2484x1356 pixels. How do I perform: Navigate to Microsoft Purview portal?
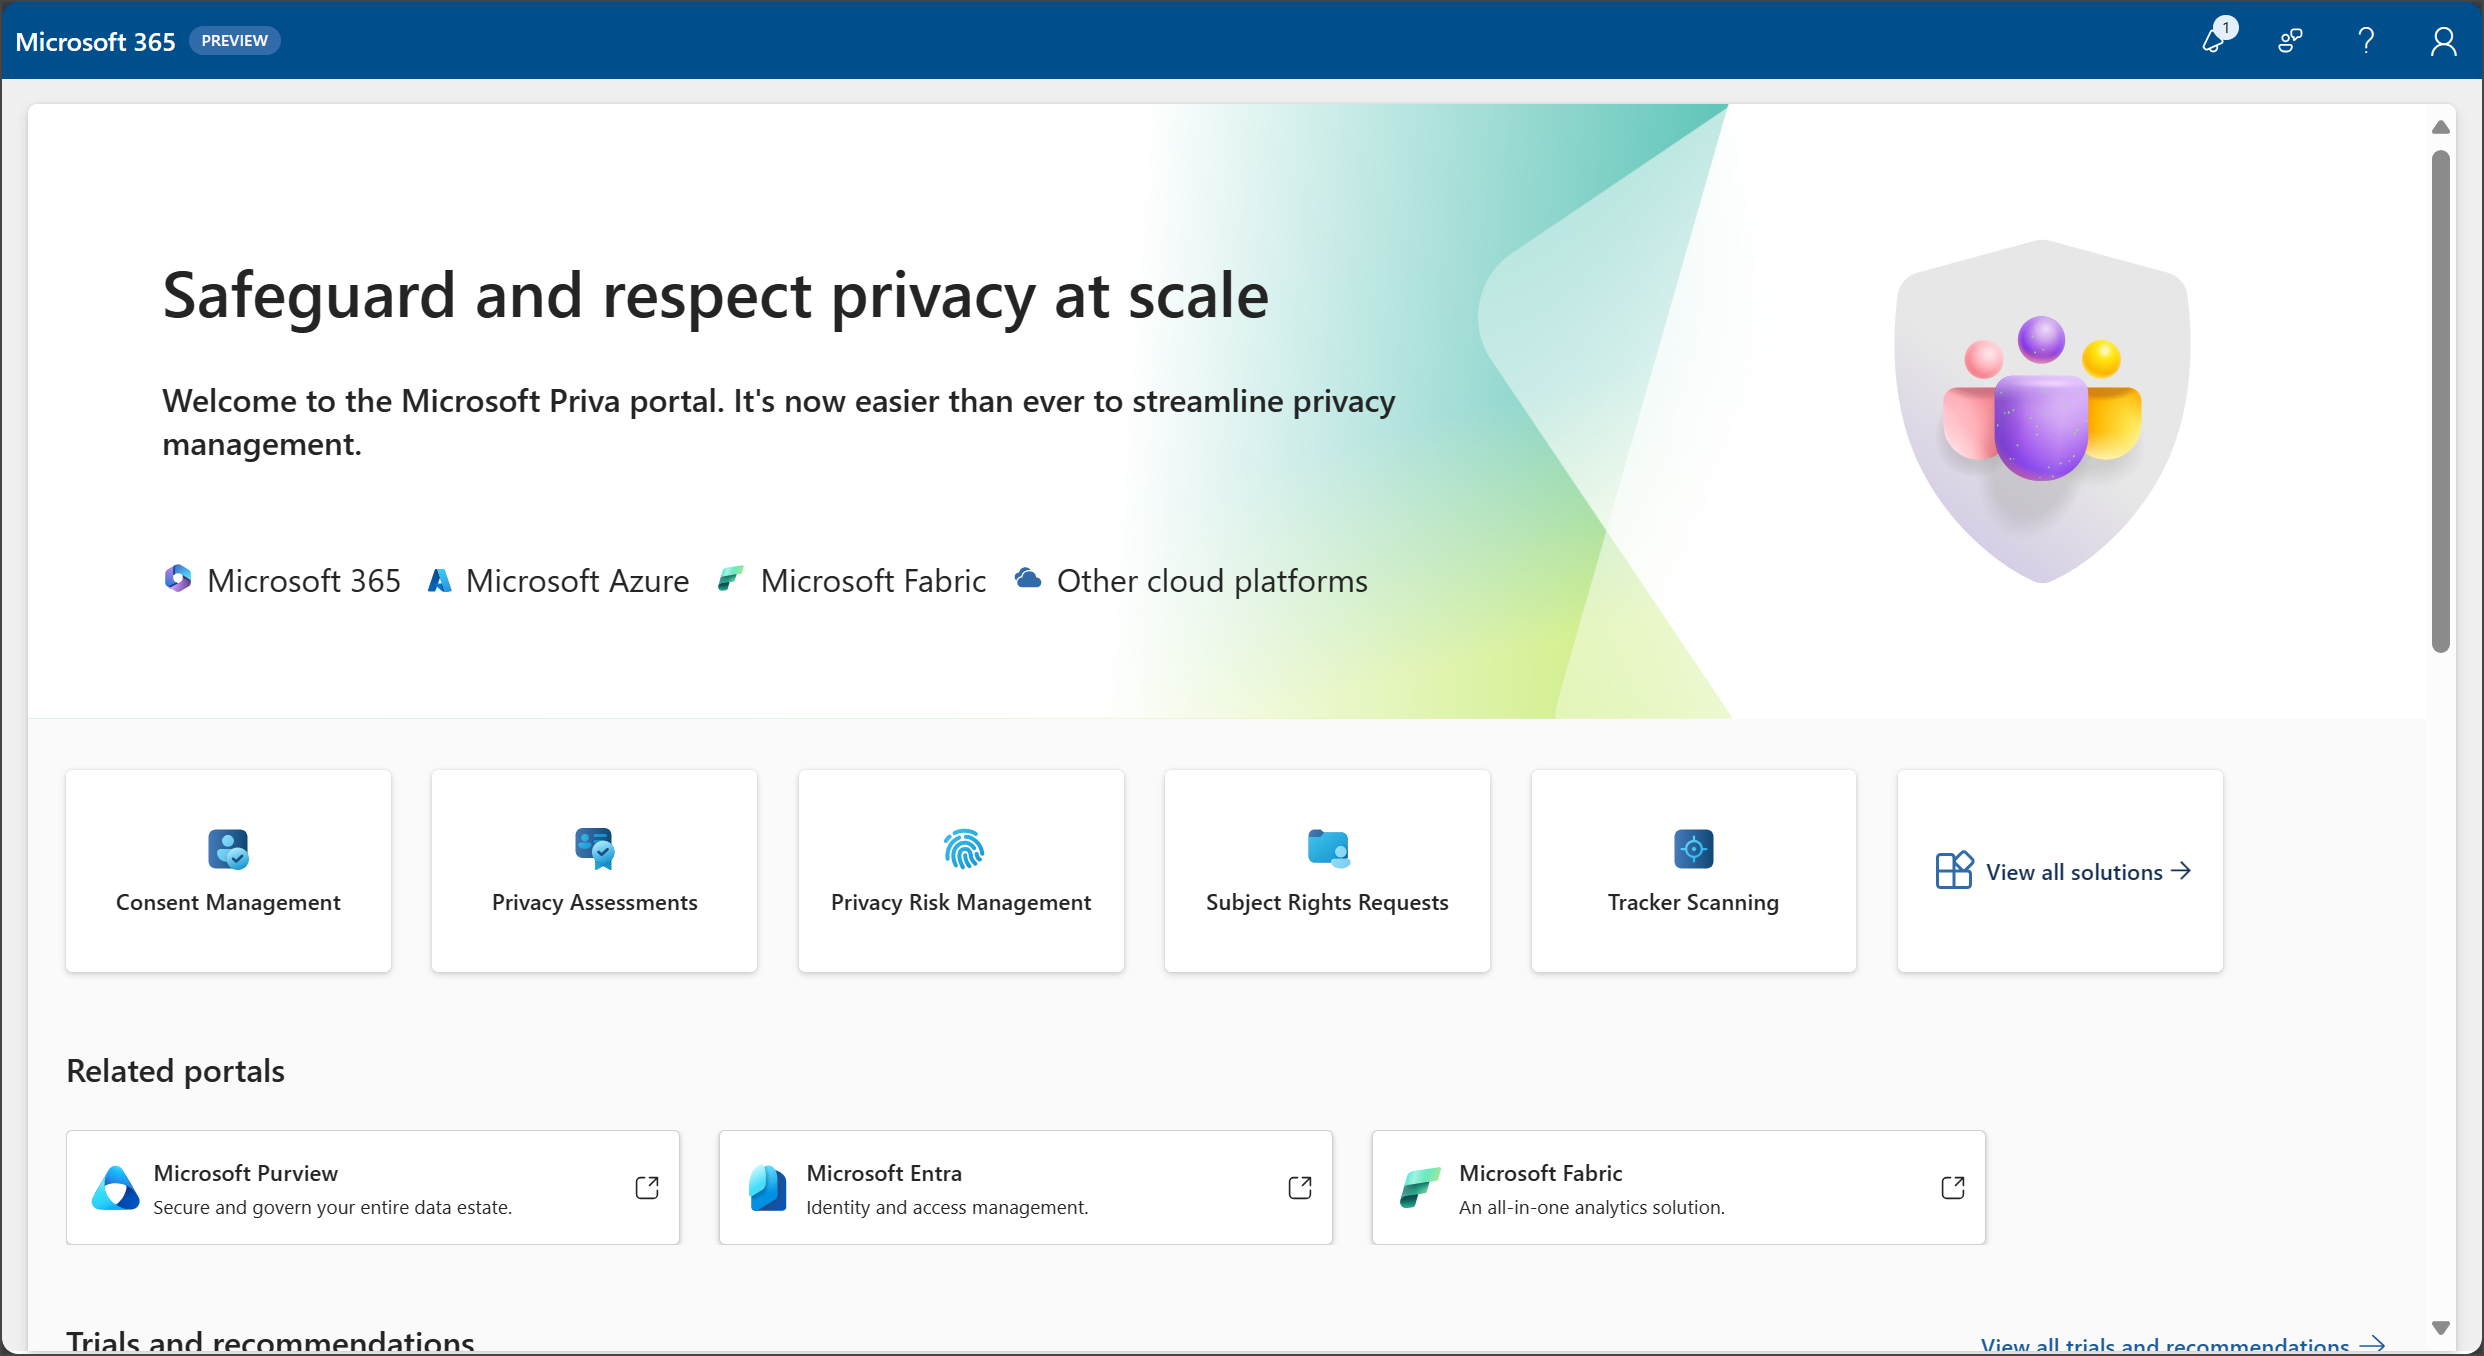click(372, 1187)
